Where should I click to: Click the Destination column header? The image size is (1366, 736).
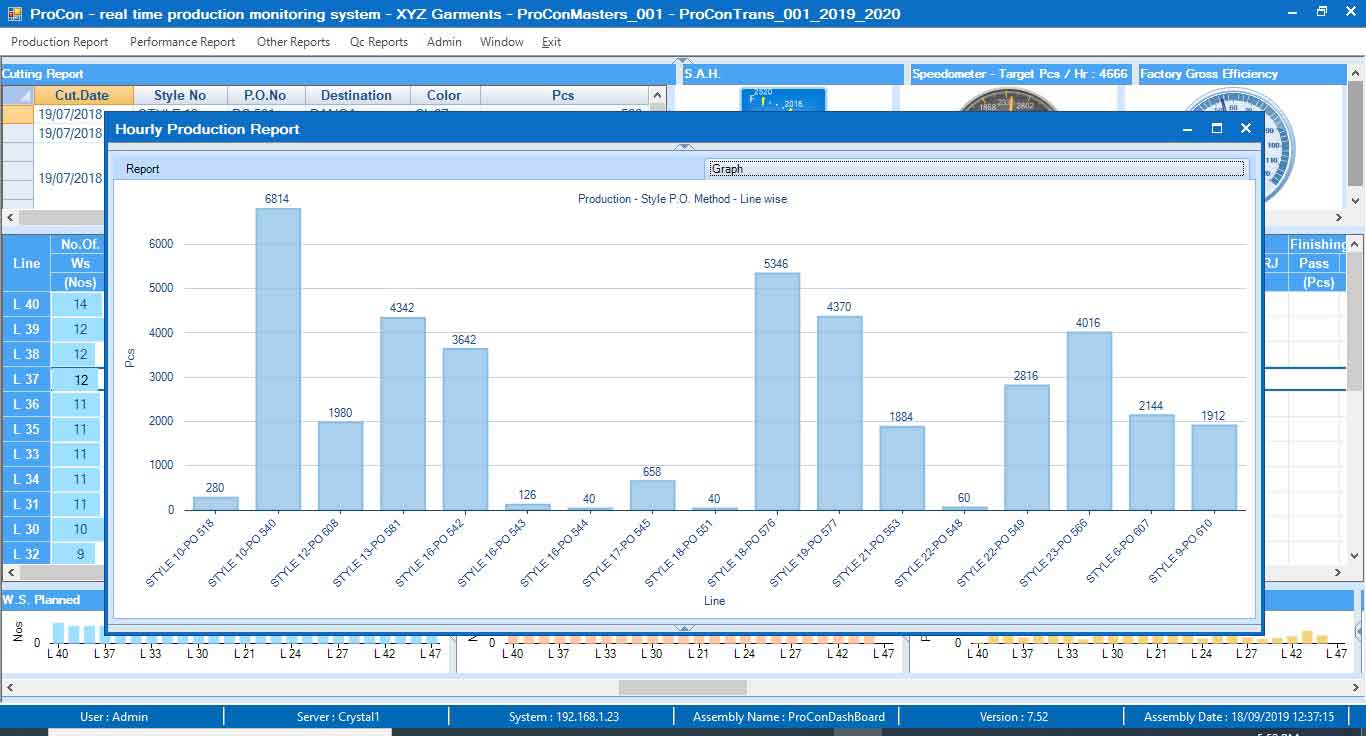[356, 95]
